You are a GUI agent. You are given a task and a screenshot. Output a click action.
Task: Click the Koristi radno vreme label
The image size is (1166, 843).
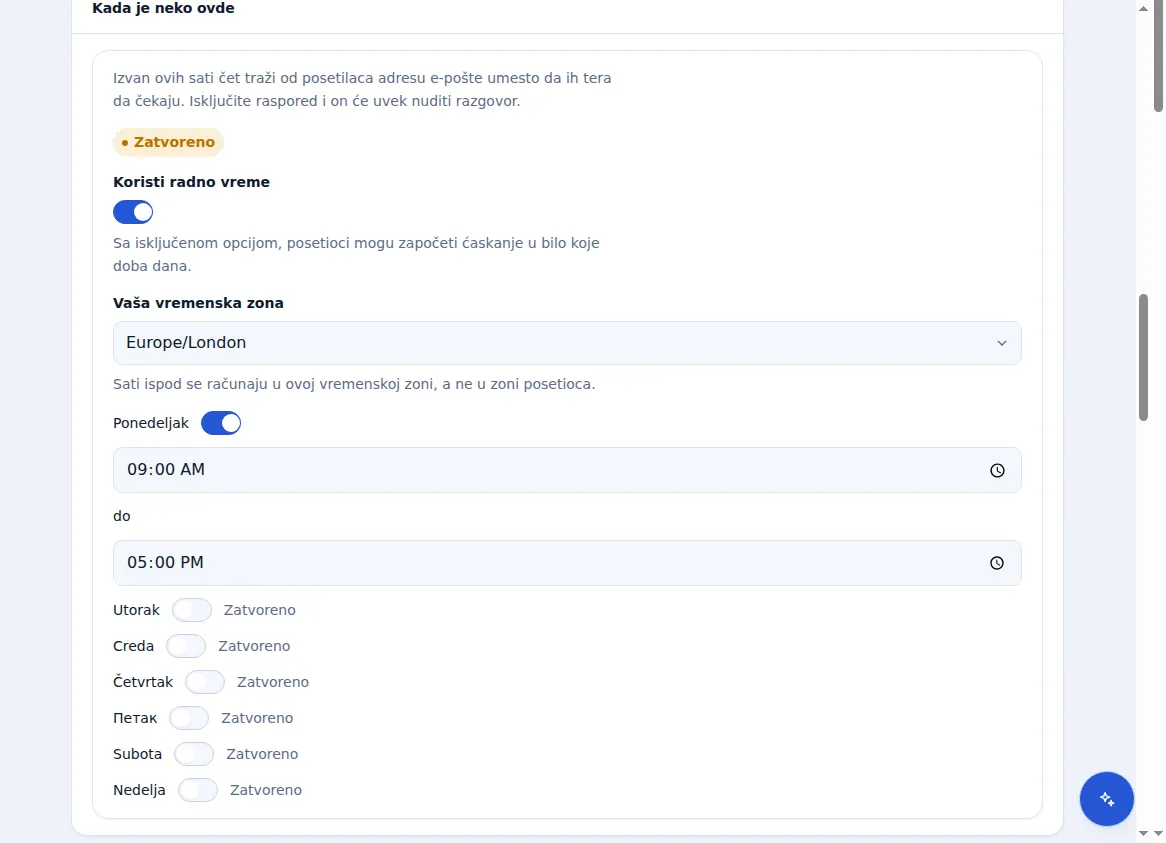coord(191,182)
